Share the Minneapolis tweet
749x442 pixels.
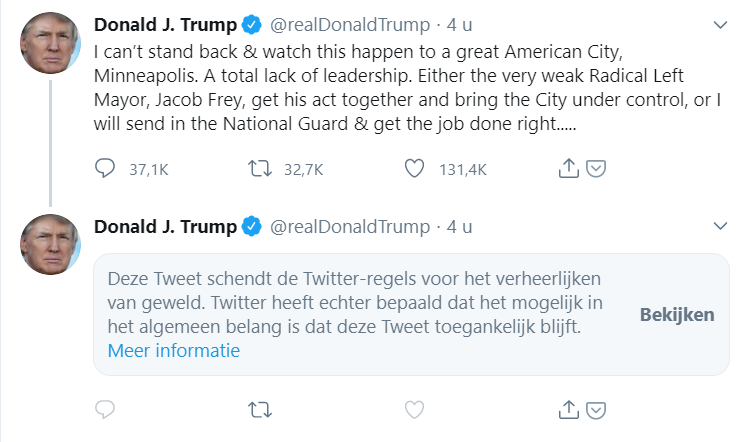[569, 169]
